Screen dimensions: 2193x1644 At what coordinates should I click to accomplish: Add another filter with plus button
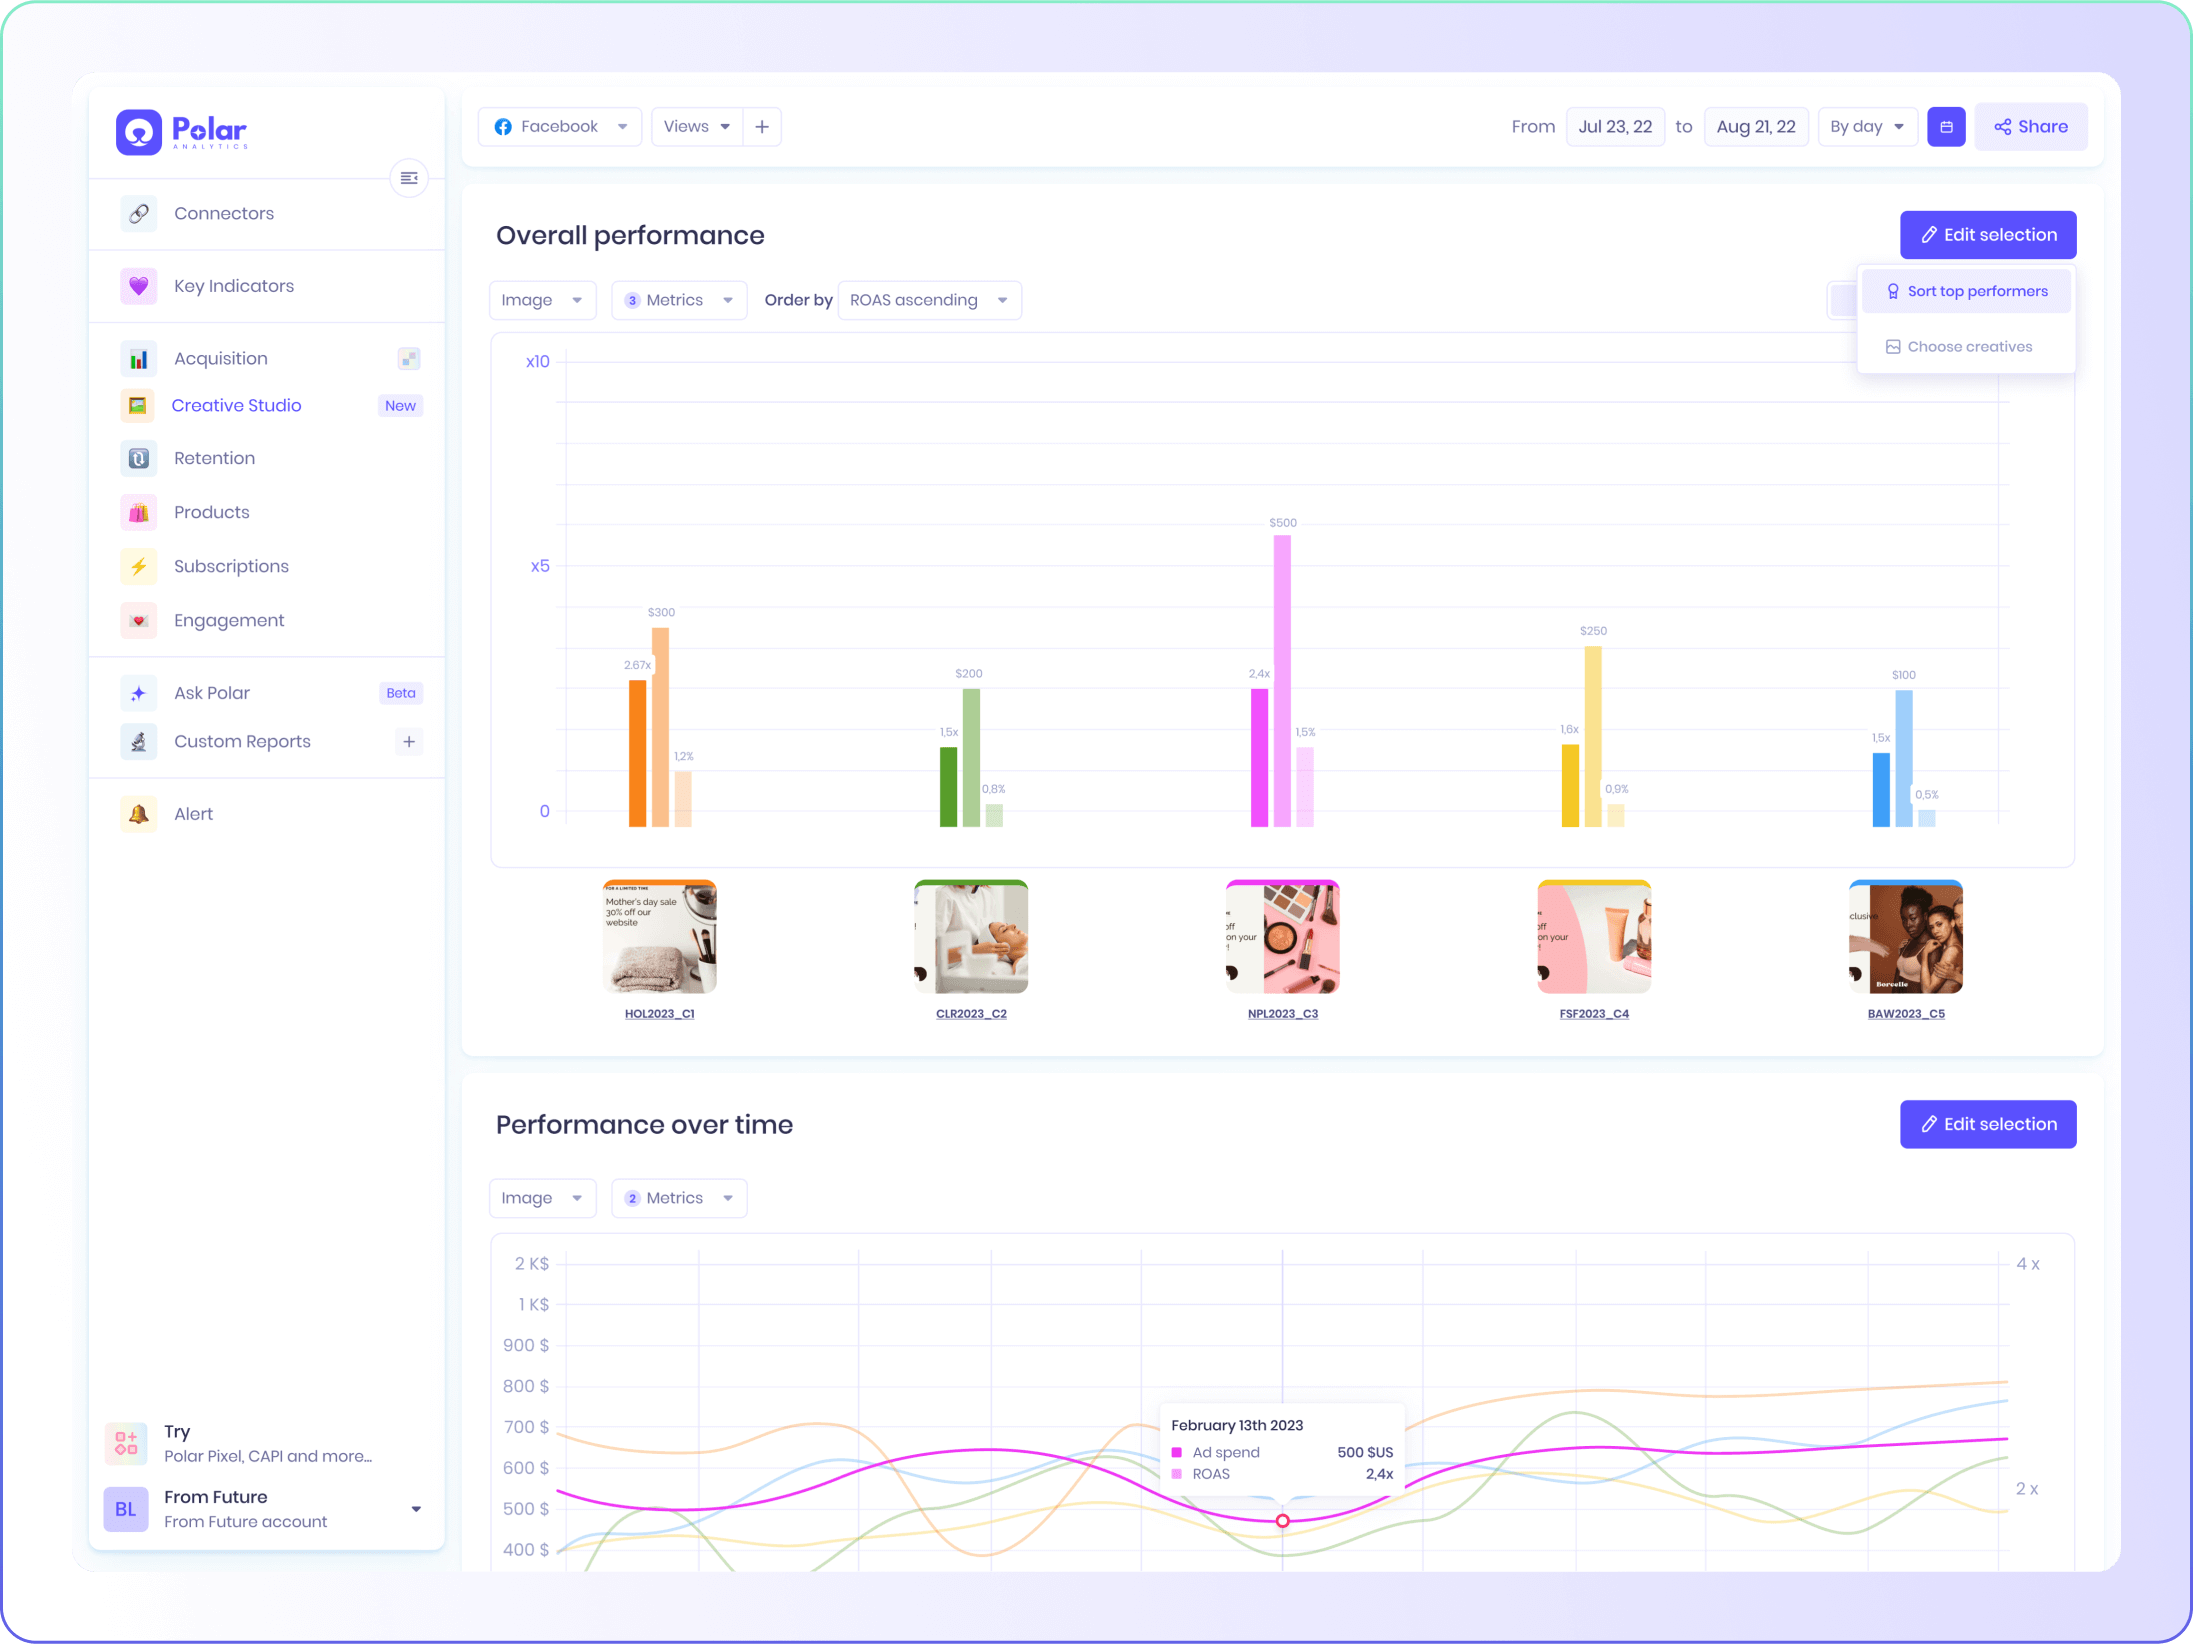tap(762, 127)
